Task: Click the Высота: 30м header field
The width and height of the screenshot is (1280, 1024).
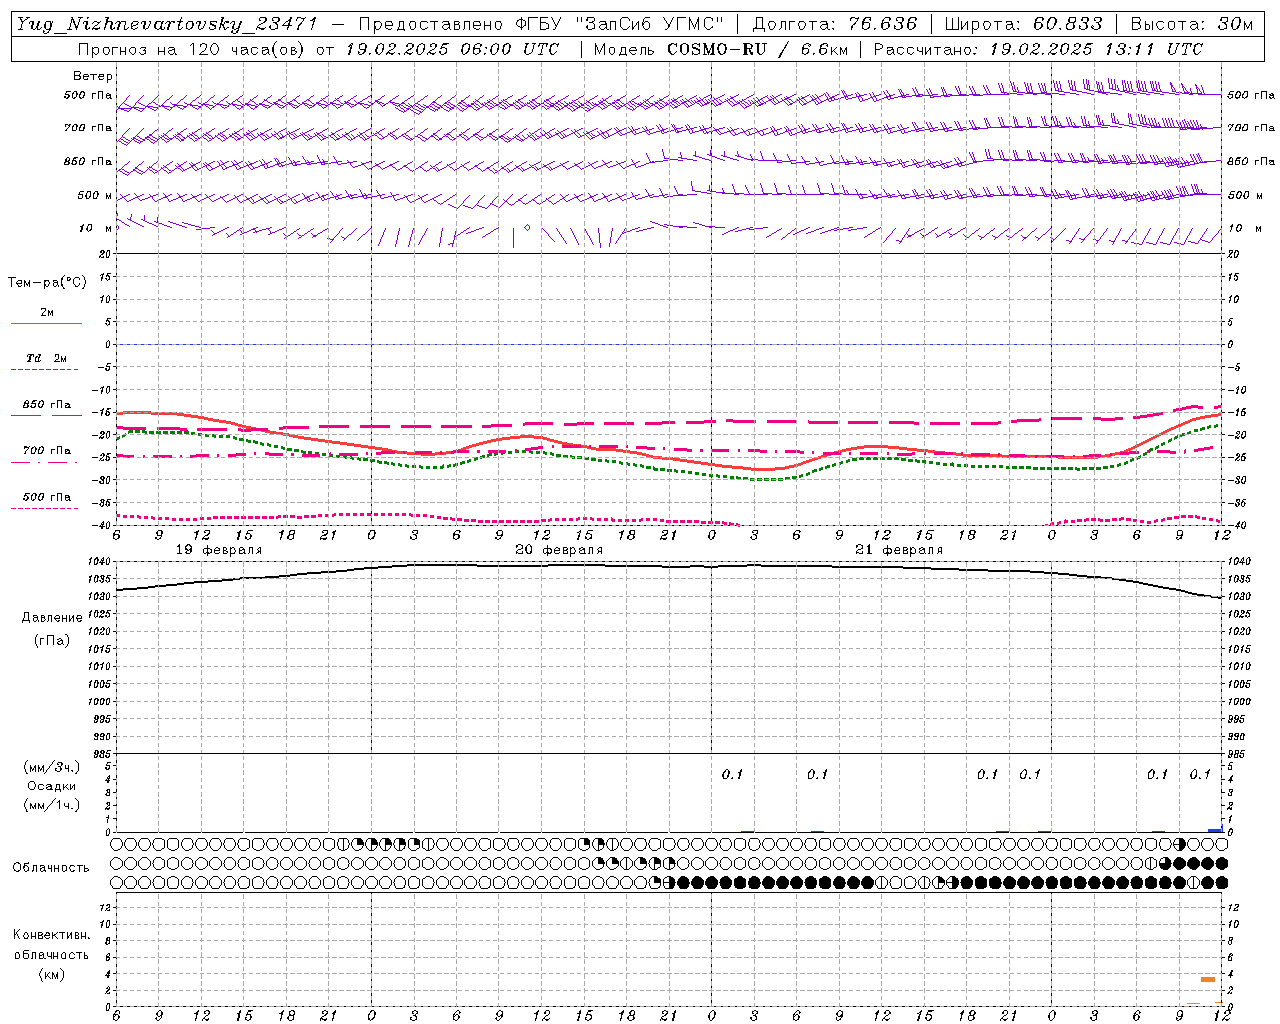Action: coord(1191,23)
